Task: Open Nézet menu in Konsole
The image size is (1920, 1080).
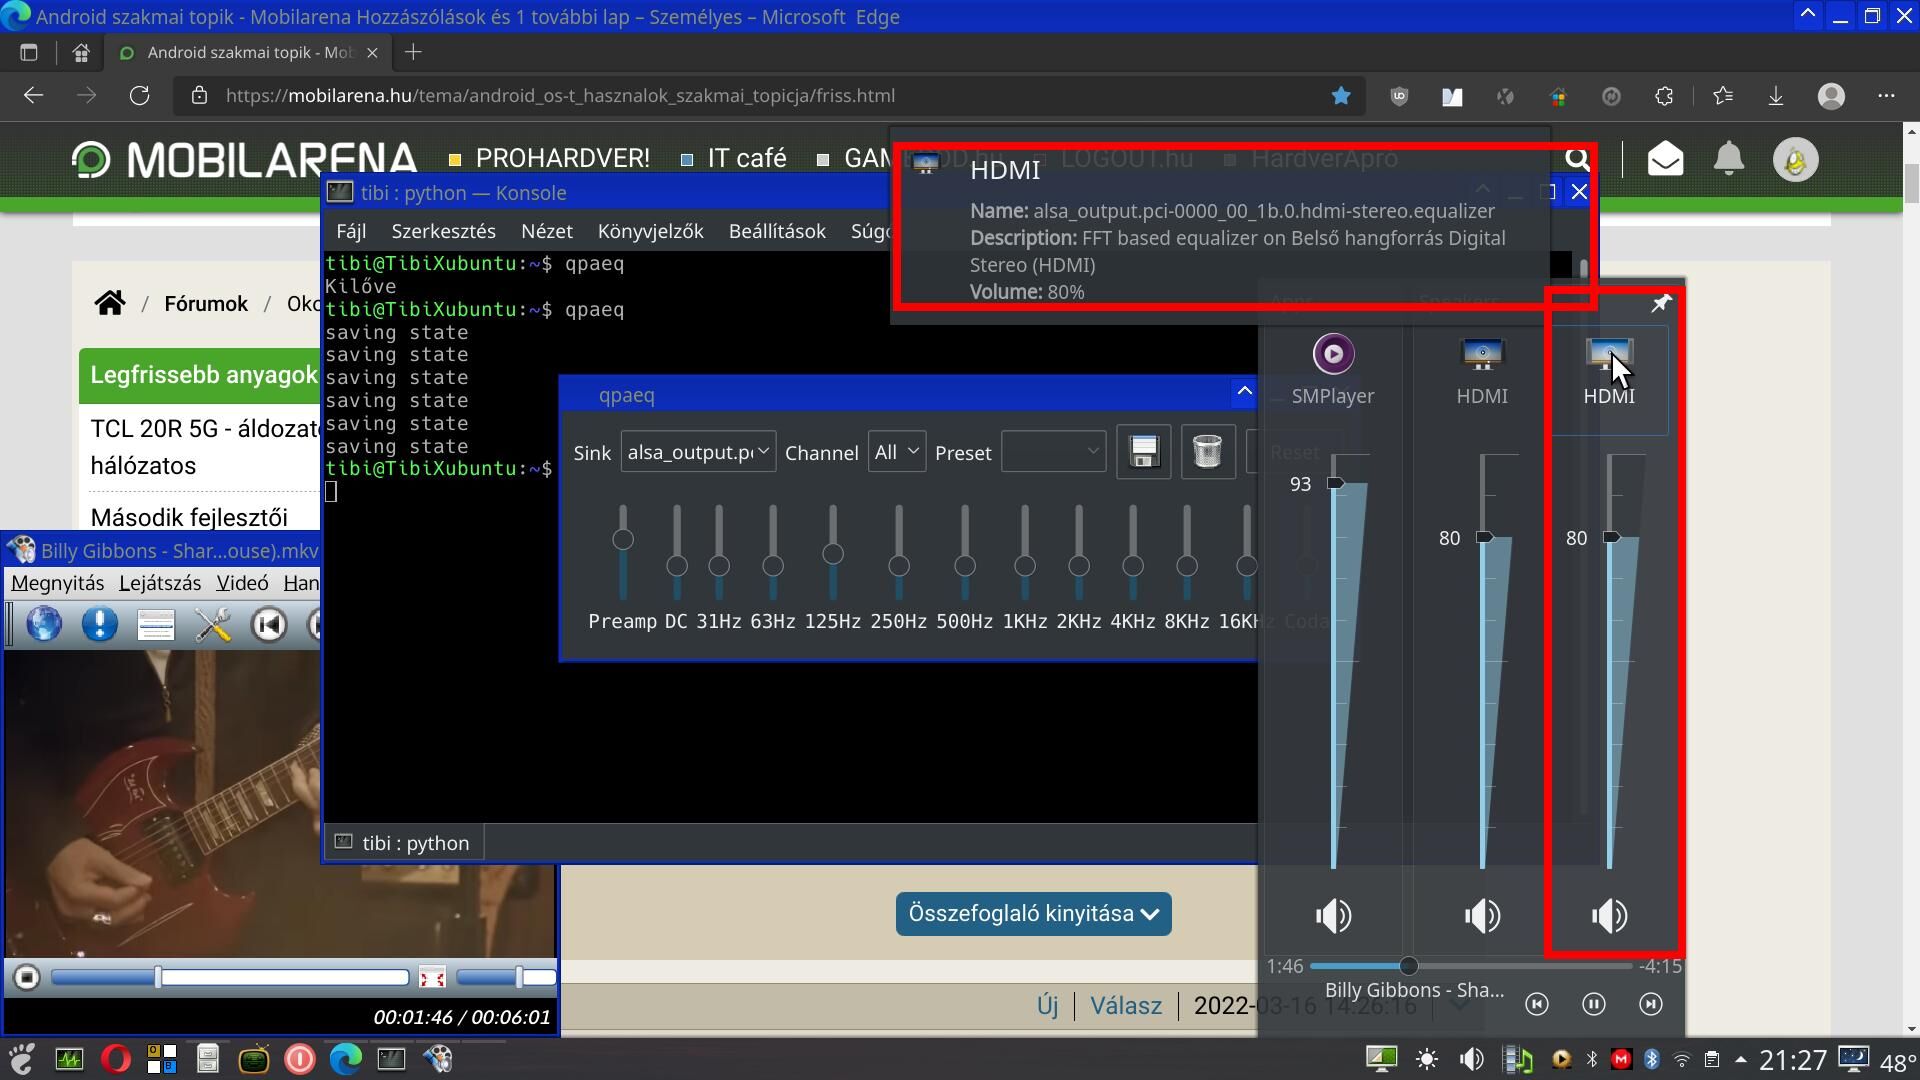Action: click(x=547, y=231)
